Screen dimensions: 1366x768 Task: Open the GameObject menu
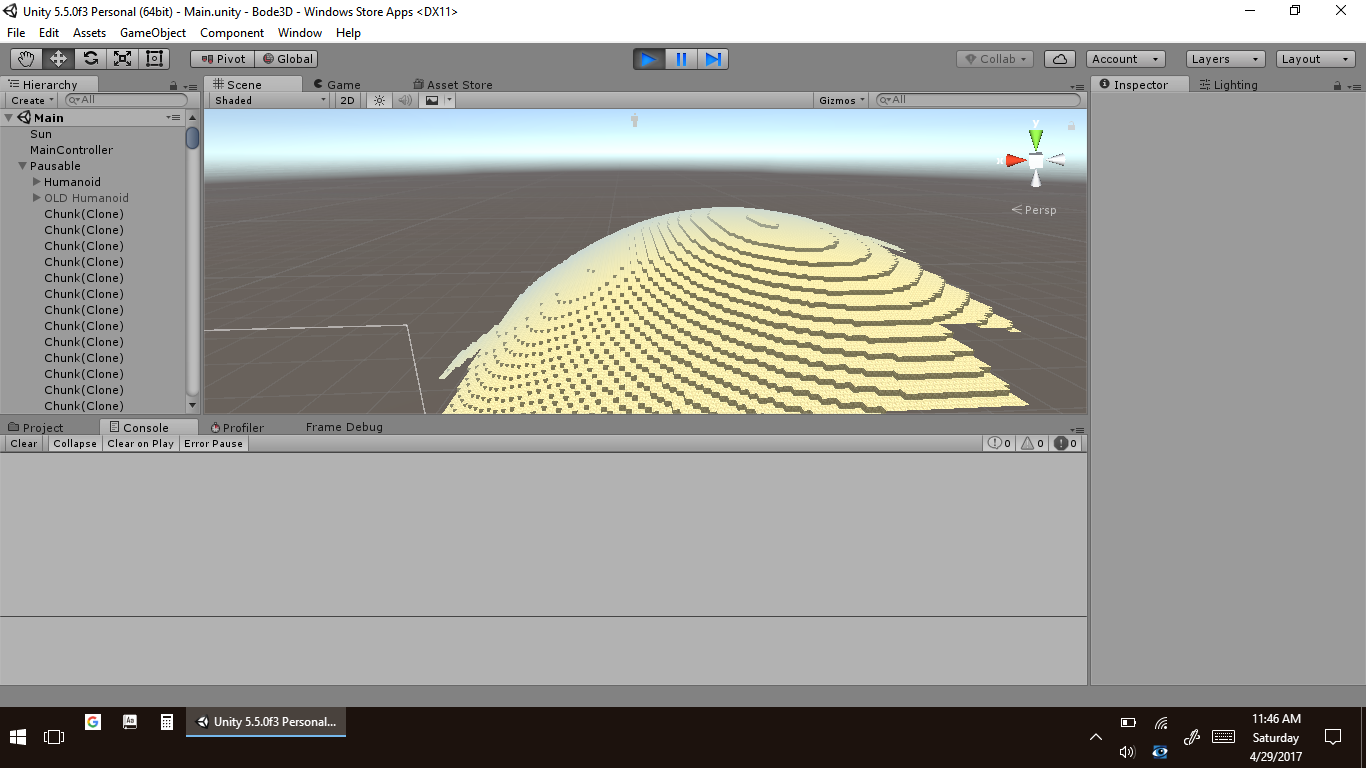[x=152, y=33]
